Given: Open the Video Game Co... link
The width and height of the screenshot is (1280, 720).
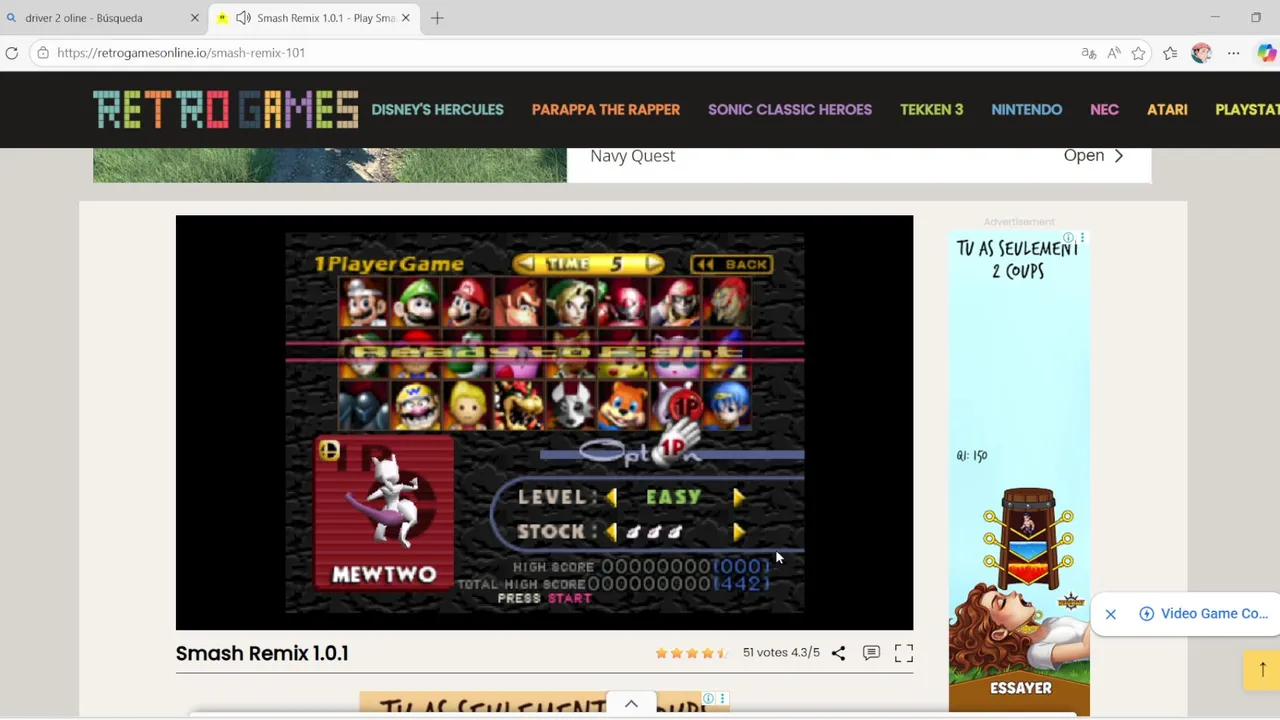Looking at the screenshot, I should pos(1203,614).
